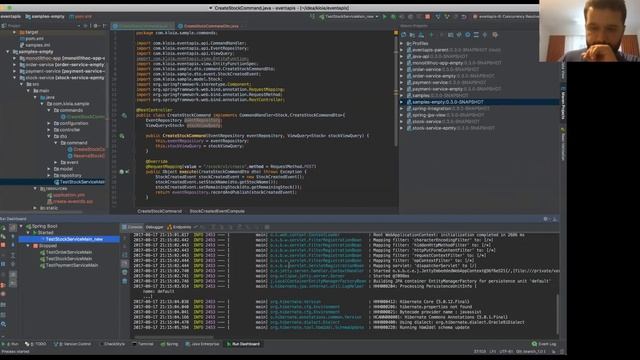Screen dimensions: 640x360
Task: Select stopped TestPaymentServiceMain in Run Dashboard
Action: [x=69, y=265]
